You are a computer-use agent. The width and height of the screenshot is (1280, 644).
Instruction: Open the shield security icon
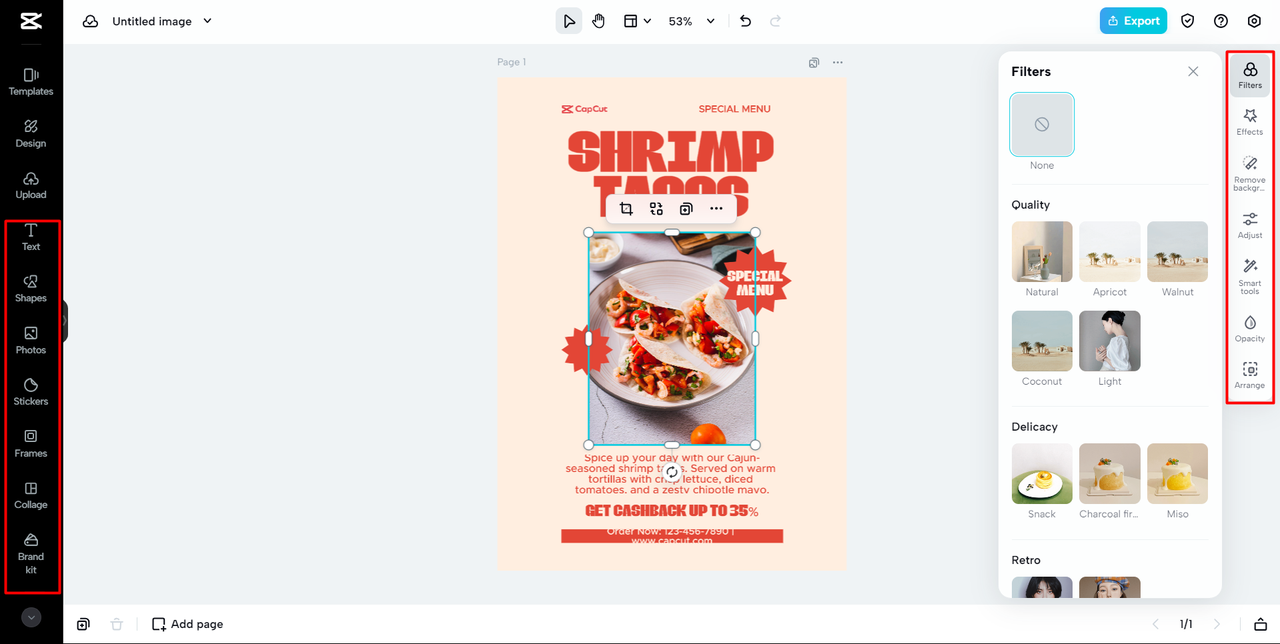[x=1188, y=21]
